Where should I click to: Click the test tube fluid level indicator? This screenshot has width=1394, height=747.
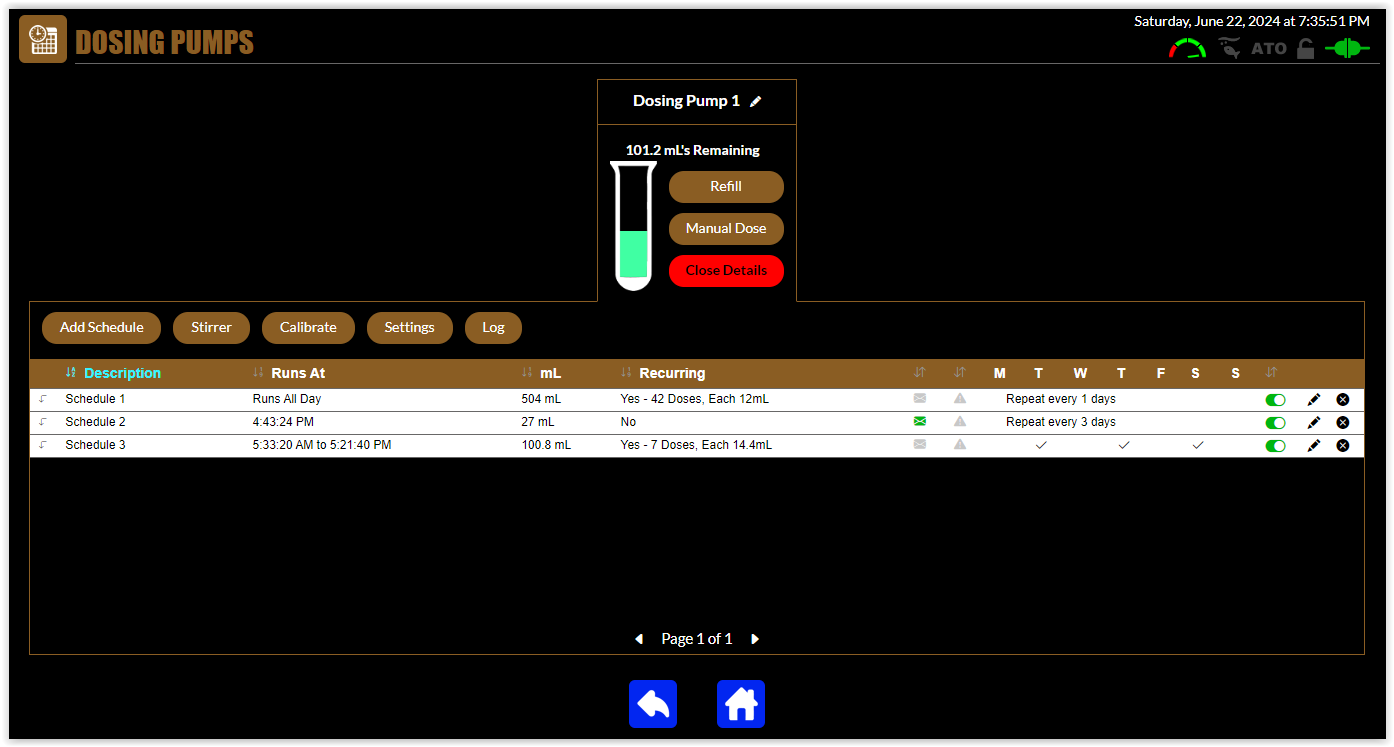click(x=633, y=228)
